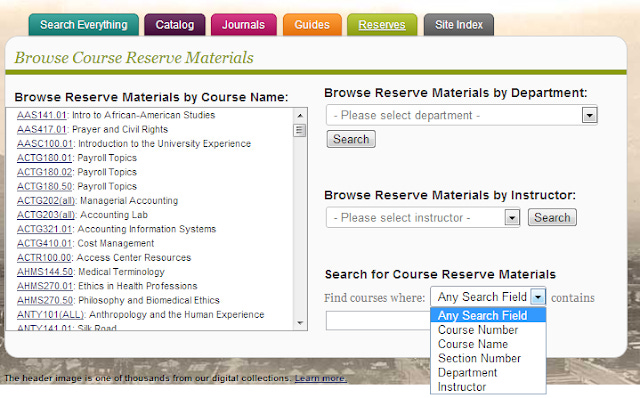The width and height of the screenshot is (640, 398).
Task: Click 'Browse Course Reserve Materials' heading
Action: click(x=134, y=58)
